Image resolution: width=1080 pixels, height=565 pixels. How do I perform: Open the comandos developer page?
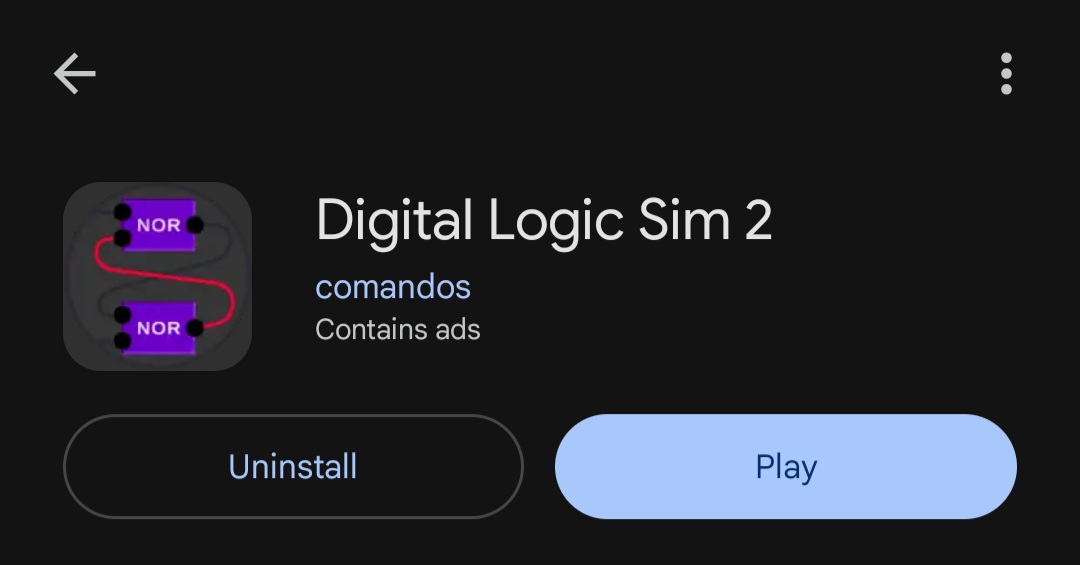tap(393, 287)
